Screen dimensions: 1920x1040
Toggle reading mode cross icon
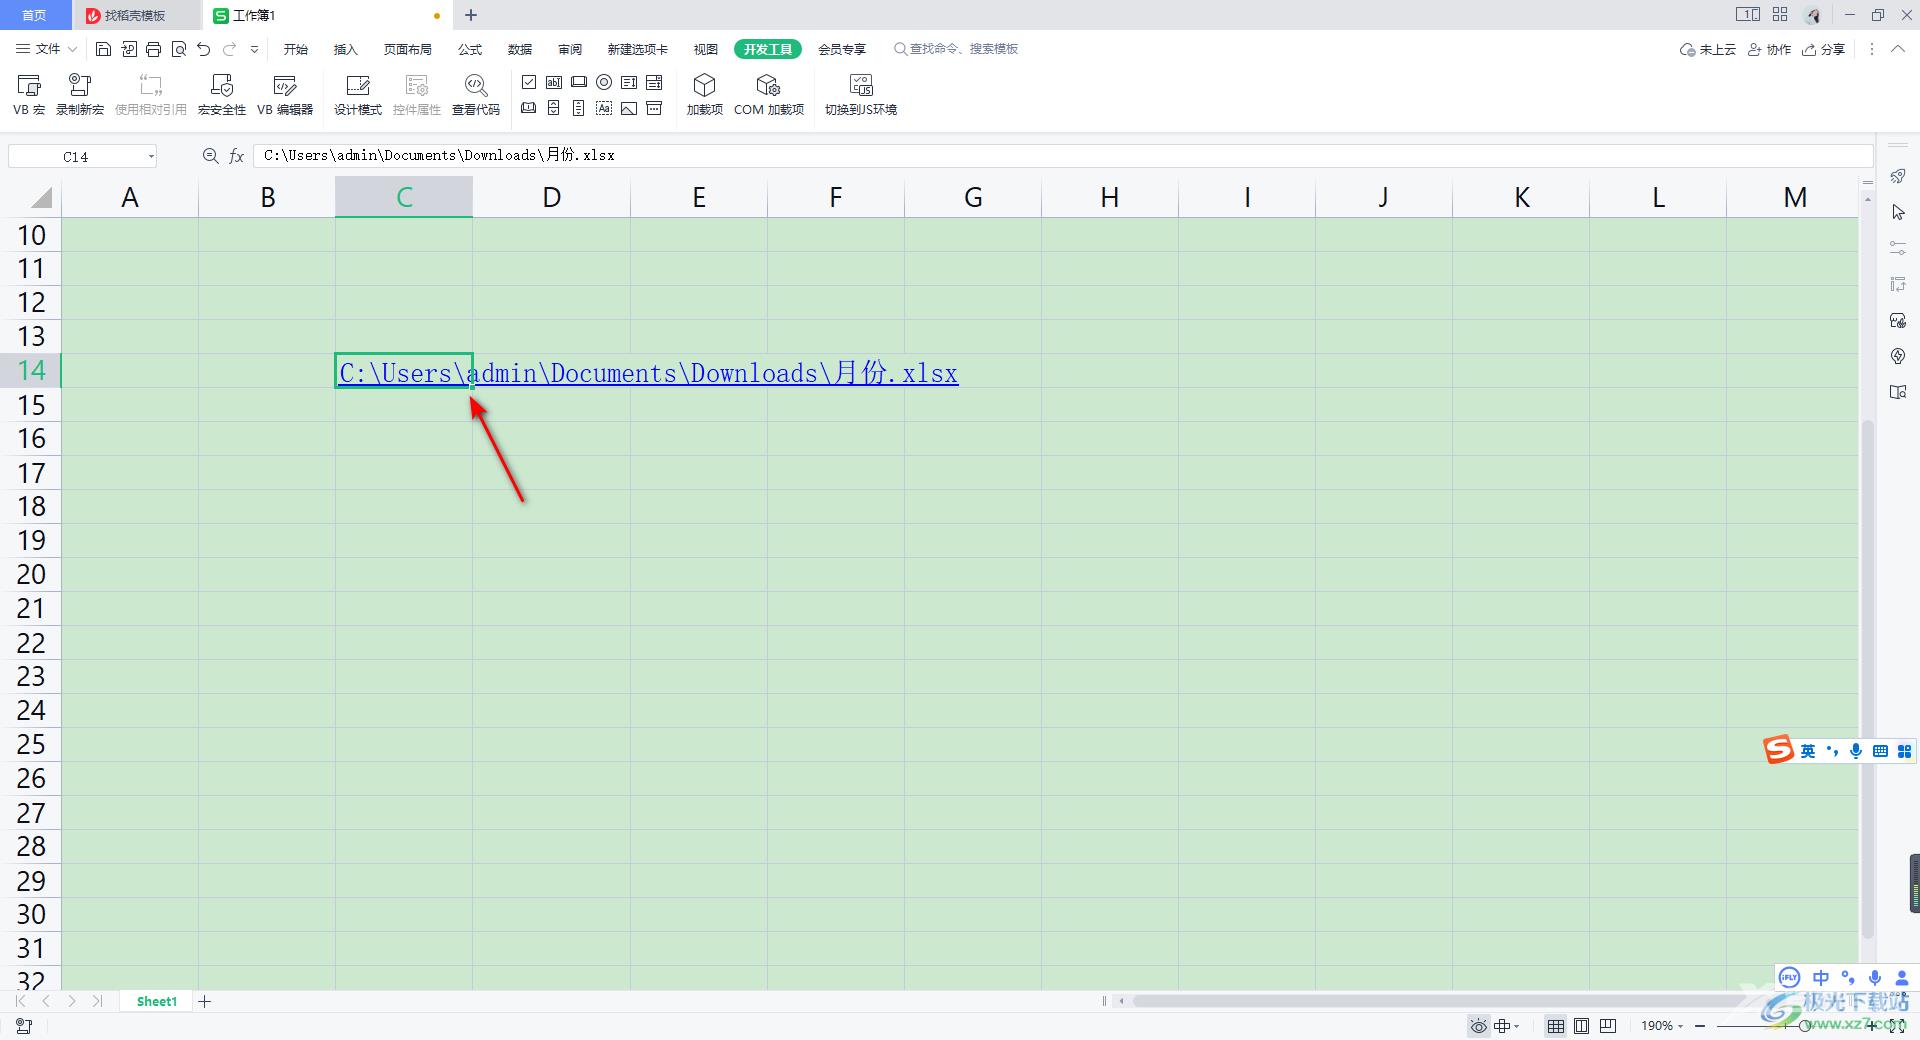(x=1502, y=1026)
